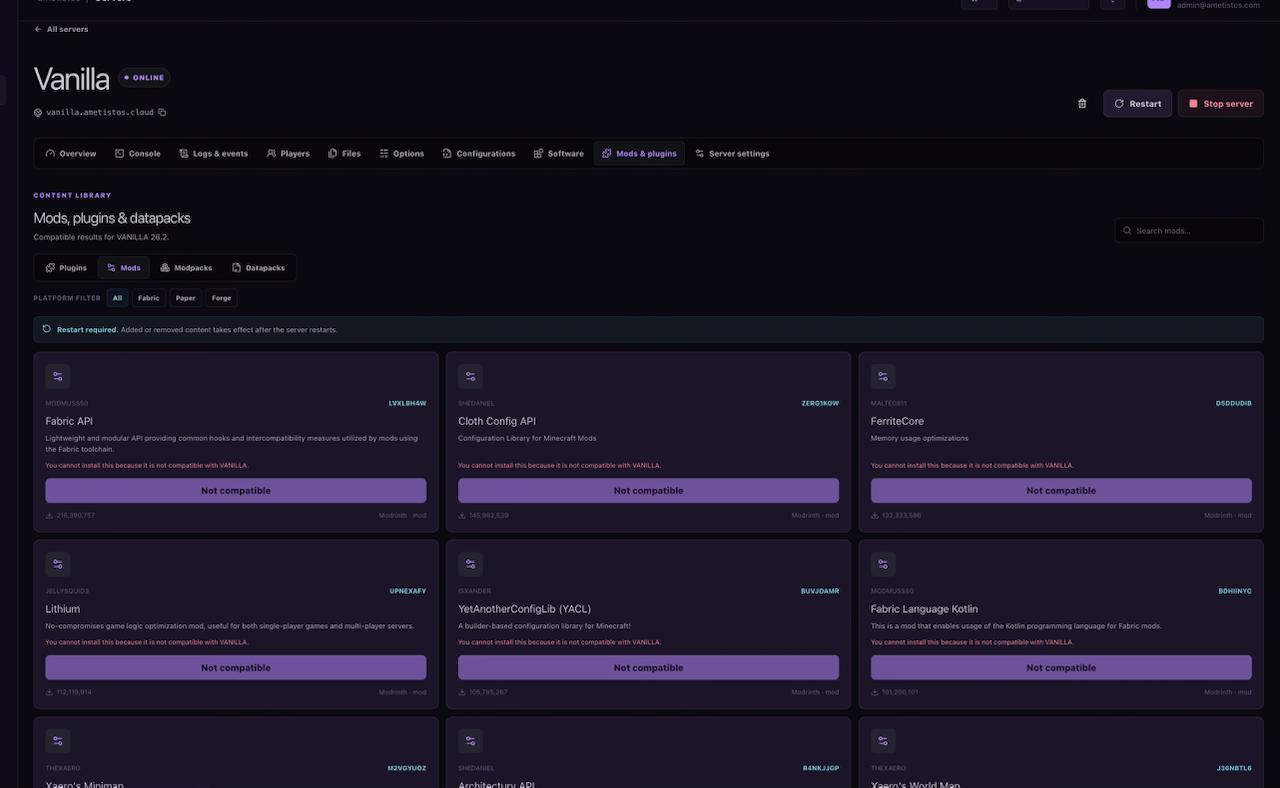This screenshot has width=1280, height=788.
Task: Click the Xaero's World Map mod icon
Action: 883,741
